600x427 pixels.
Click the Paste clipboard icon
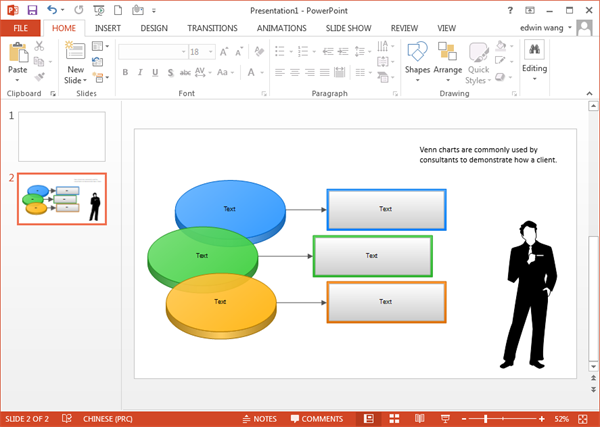click(x=18, y=52)
